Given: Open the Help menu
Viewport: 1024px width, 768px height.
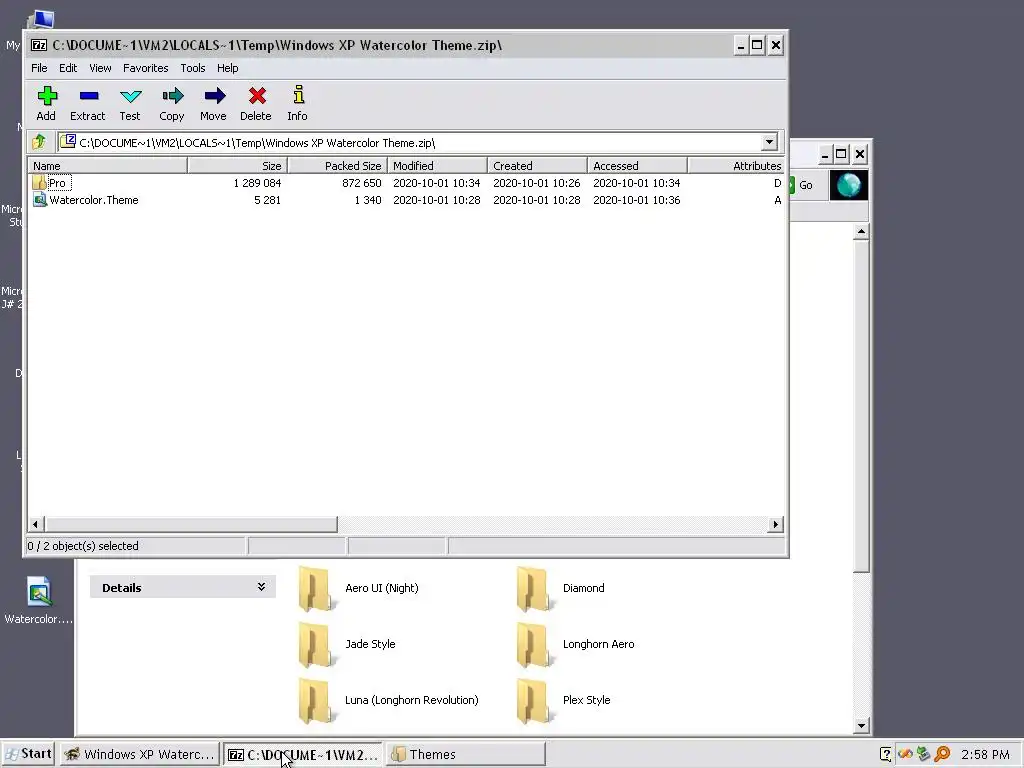Looking at the screenshot, I should pos(227,68).
